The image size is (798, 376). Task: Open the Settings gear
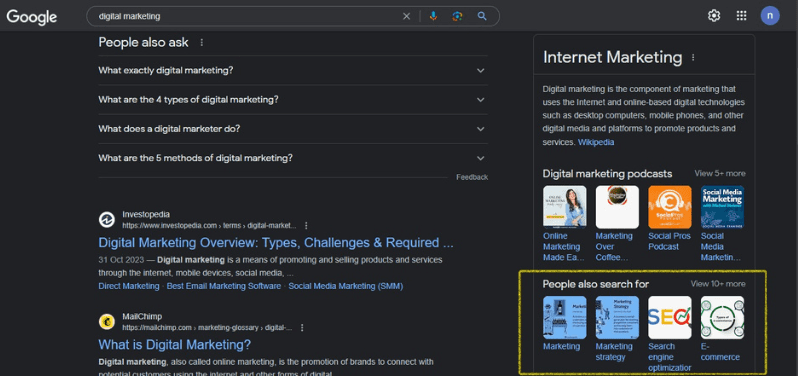coord(714,16)
